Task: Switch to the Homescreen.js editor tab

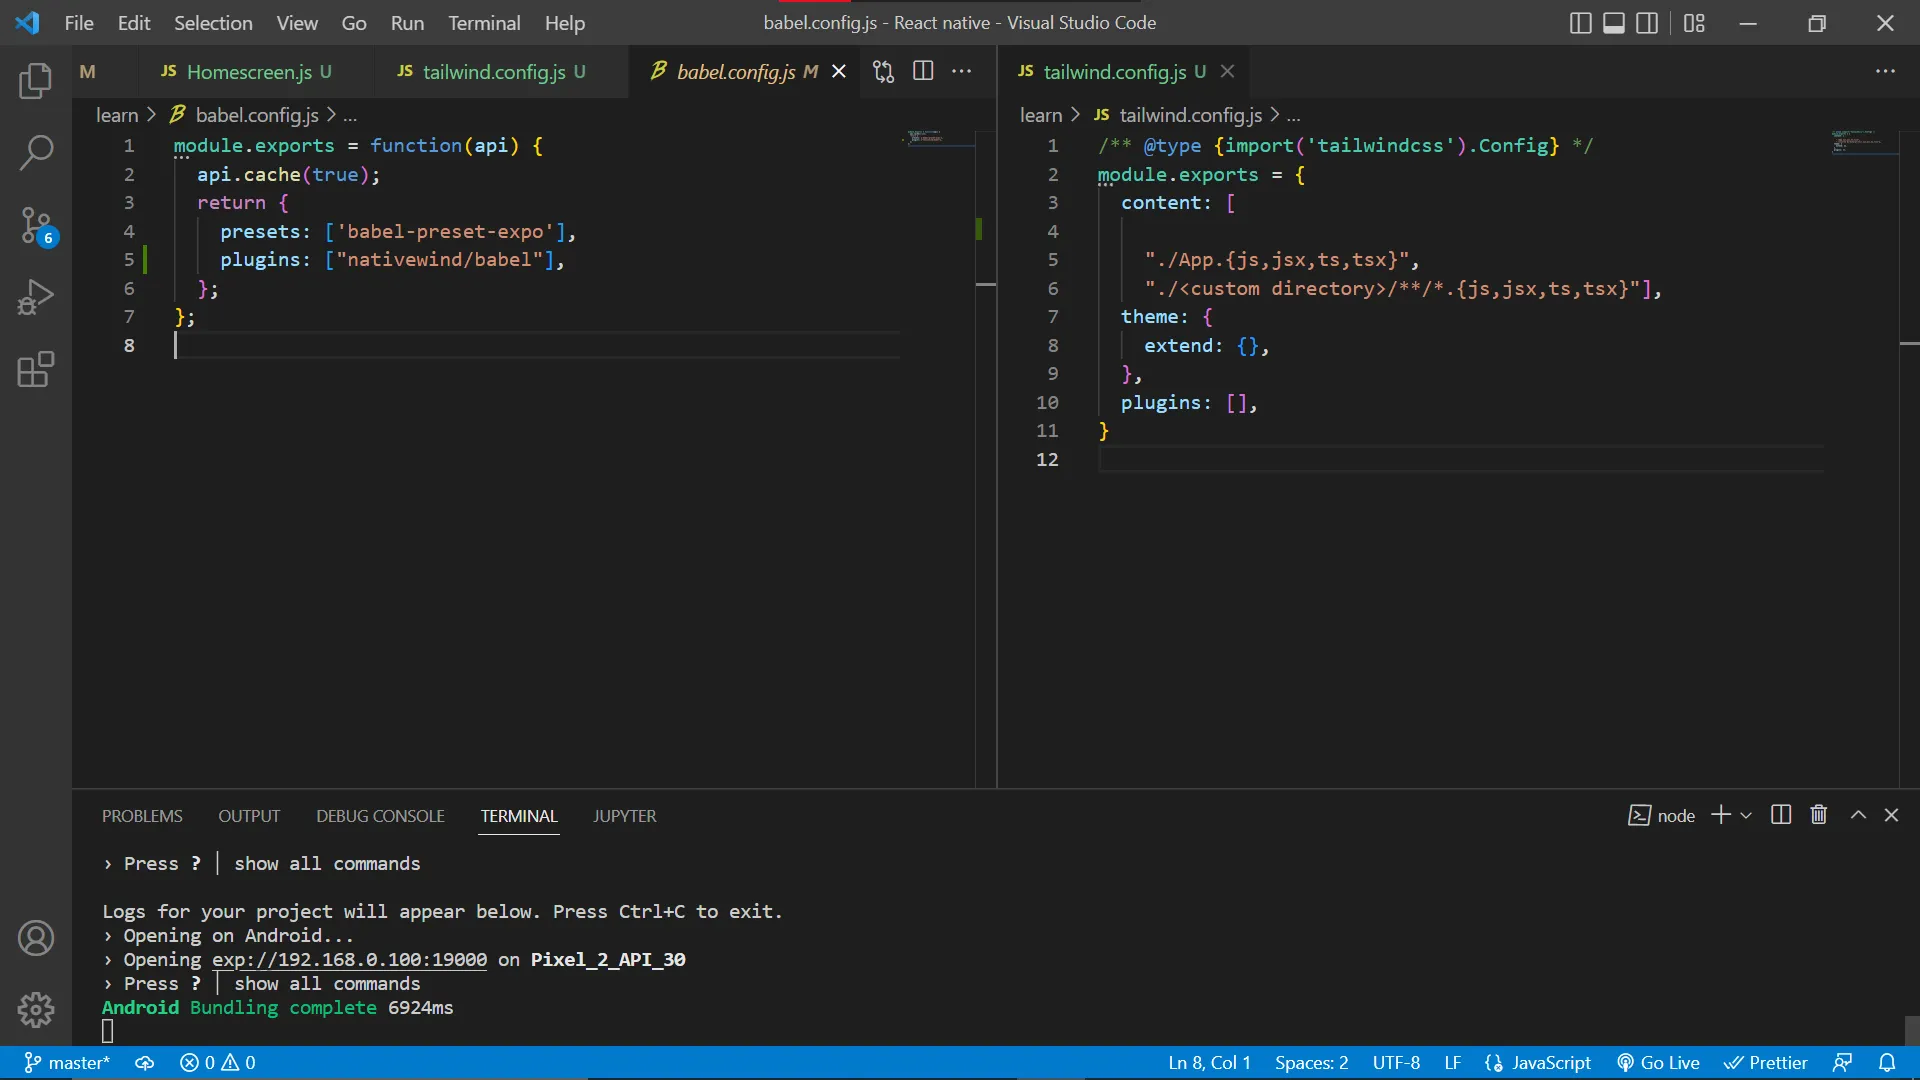Action: [x=248, y=72]
